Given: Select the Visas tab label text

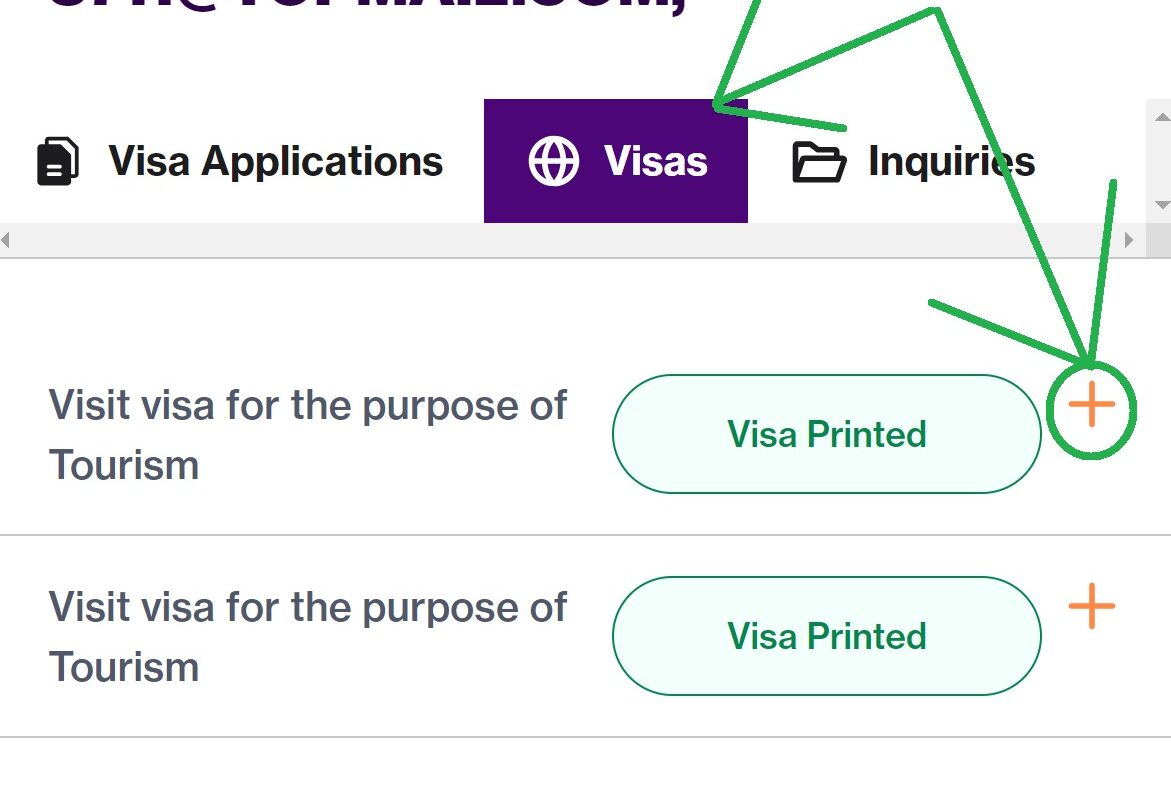Looking at the screenshot, I should pos(656,161).
